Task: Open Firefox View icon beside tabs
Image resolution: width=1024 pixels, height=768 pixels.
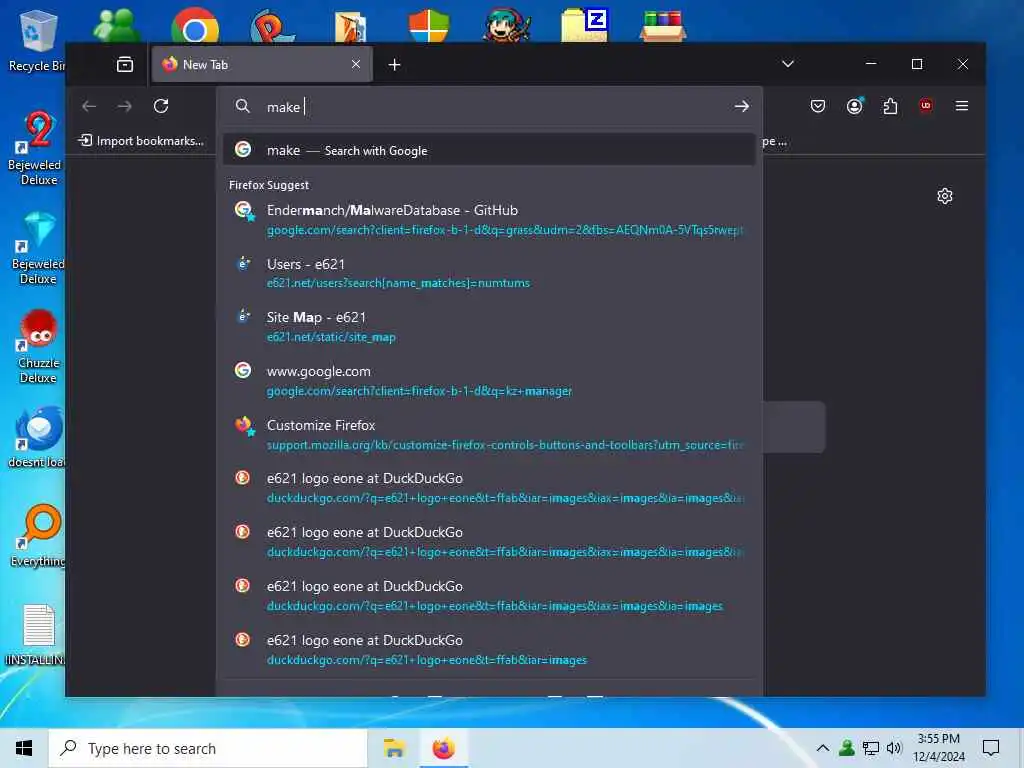Action: pos(125,64)
